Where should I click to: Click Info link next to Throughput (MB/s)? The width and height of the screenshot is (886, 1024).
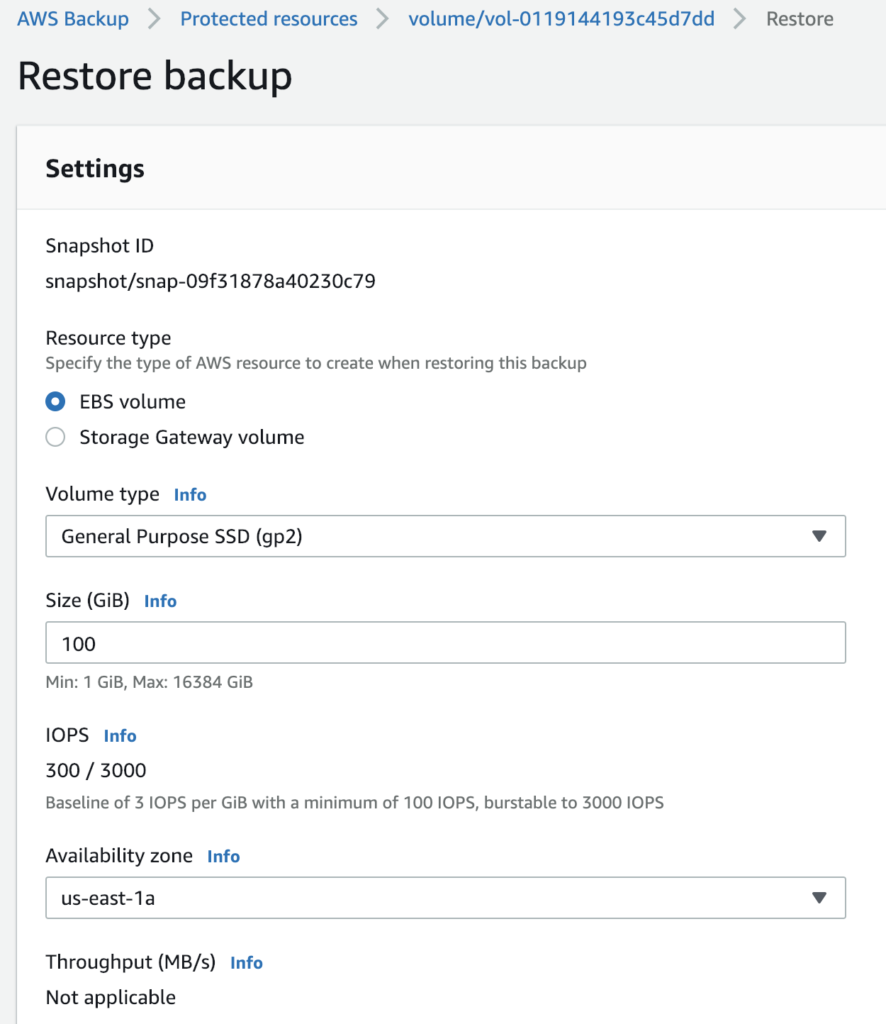[246, 963]
